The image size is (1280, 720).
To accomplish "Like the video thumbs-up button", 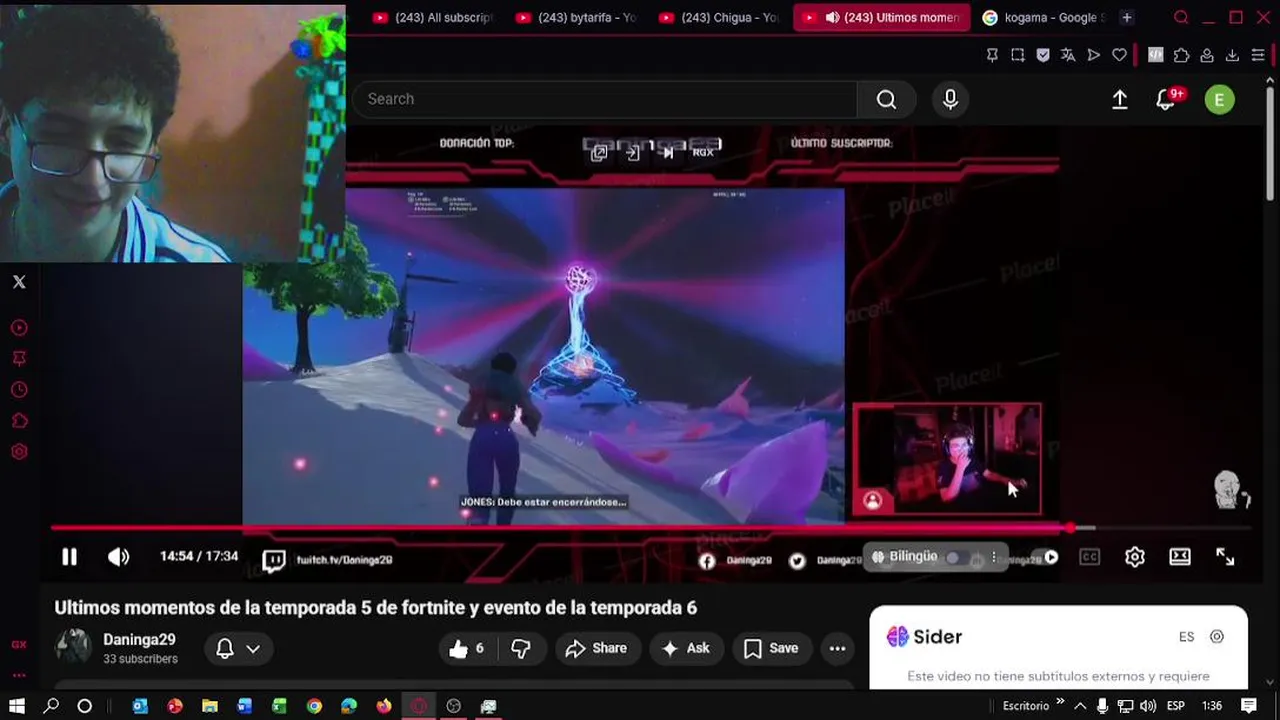I will pos(469,648).
